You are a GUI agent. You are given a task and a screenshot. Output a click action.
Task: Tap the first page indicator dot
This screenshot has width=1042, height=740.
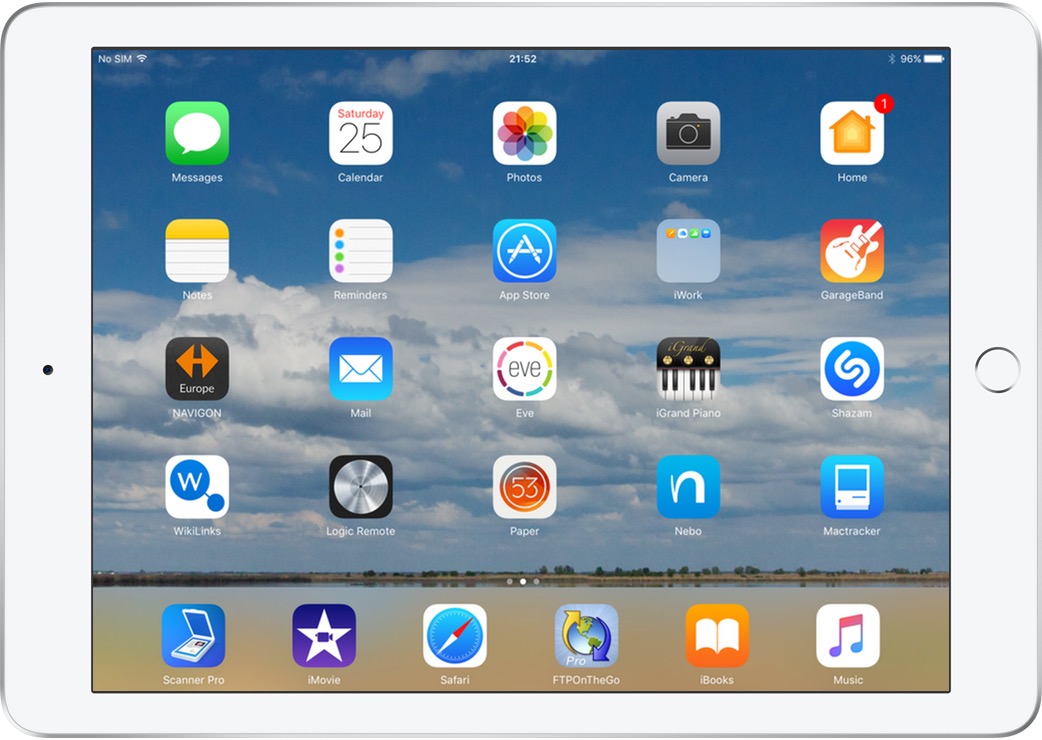[510, 581]
